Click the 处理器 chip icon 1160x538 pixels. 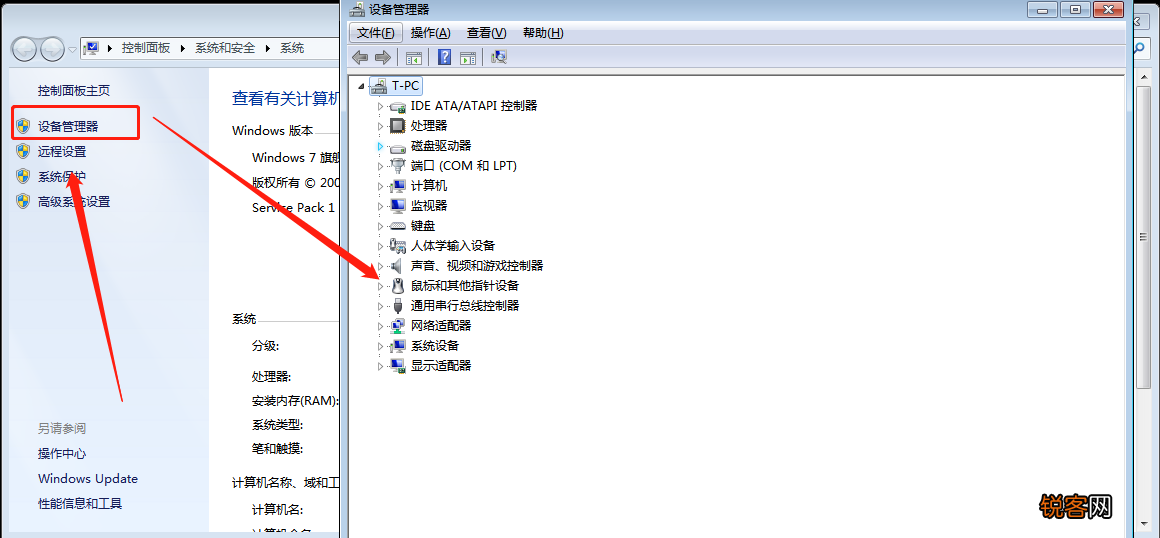pyautogui.click(x=397, y=126)
